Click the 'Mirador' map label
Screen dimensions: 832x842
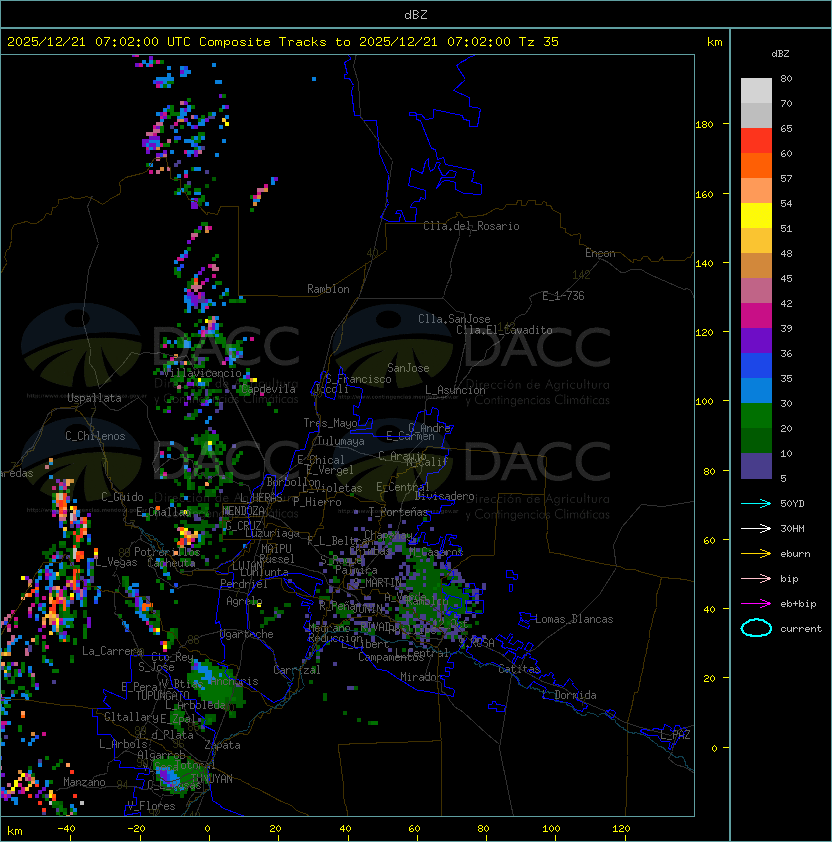click(422, 677)
